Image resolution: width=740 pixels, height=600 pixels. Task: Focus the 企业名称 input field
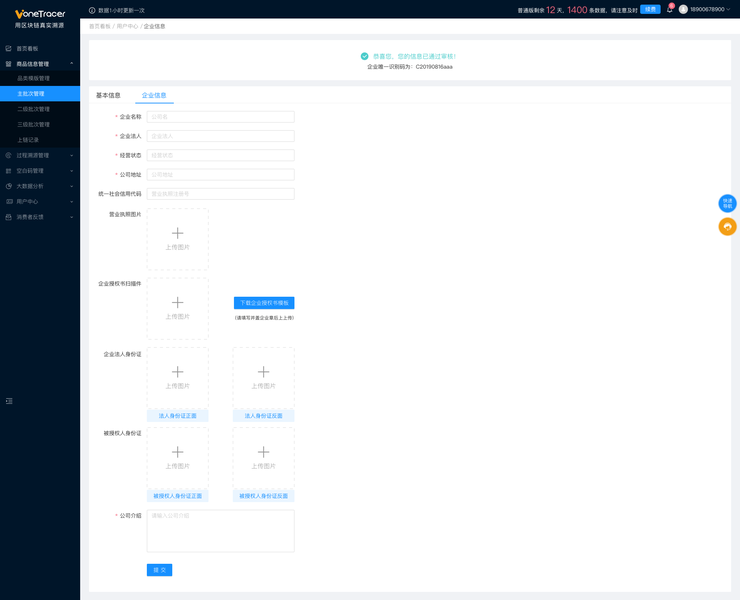tap(220, 117)
